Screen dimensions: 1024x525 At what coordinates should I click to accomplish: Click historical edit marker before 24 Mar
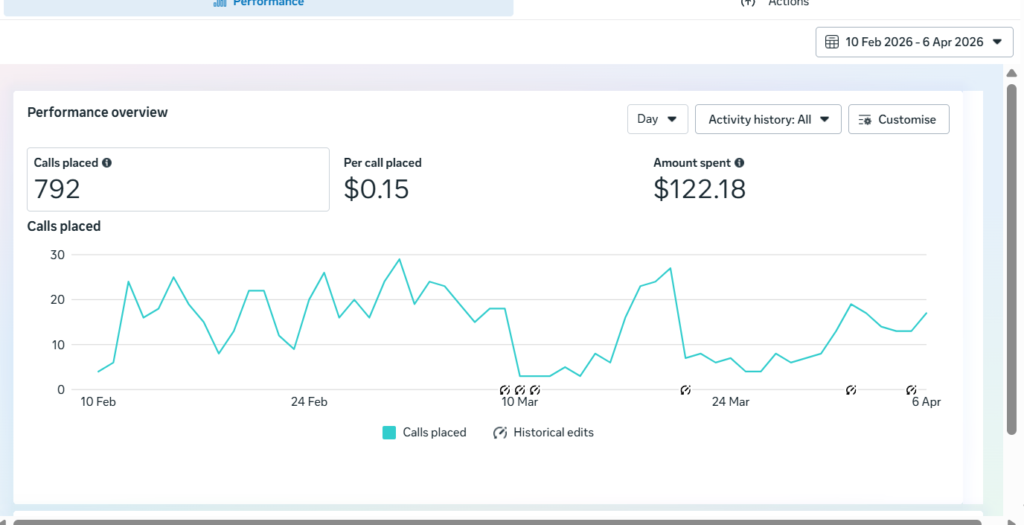pyautogui.click(x=685, y=390)
